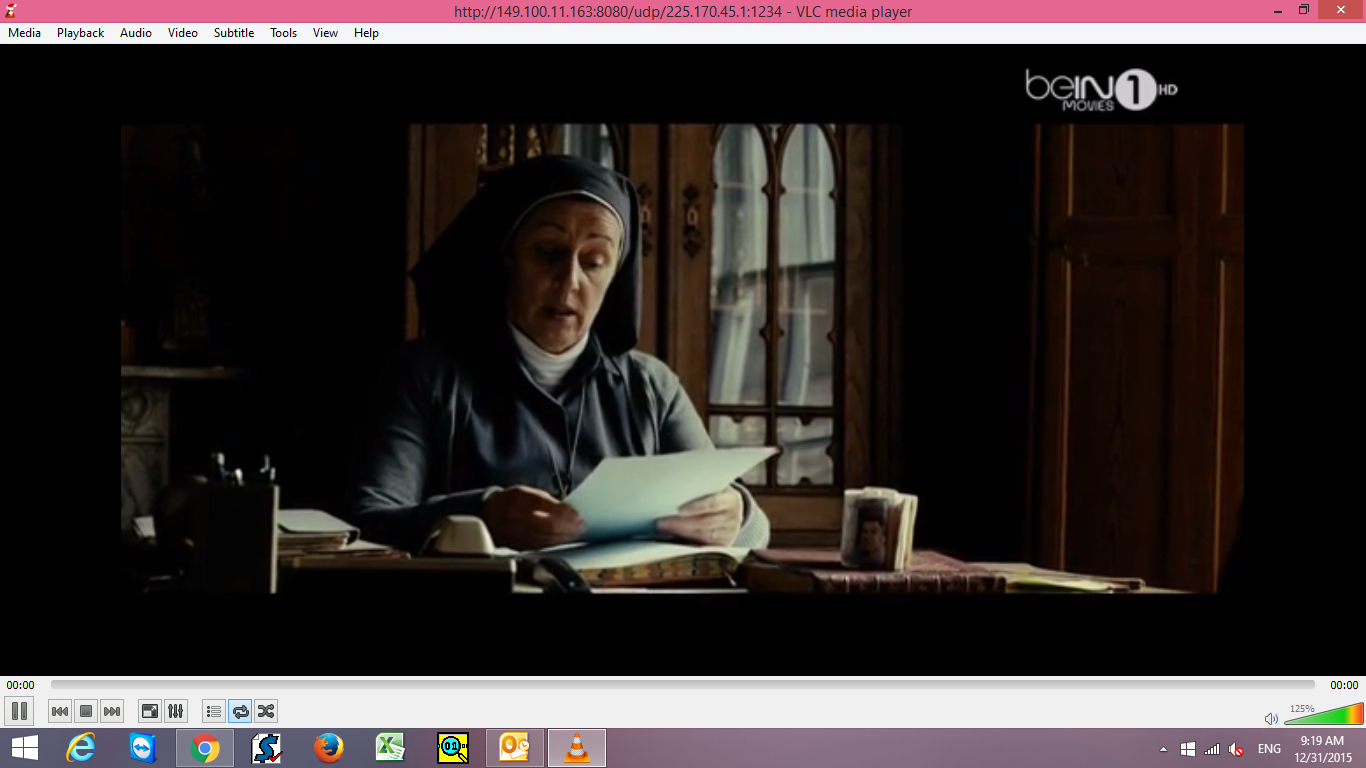This screenshot has height=768, width=1366.
Task: Open the View menu
Action: (325, 33)
